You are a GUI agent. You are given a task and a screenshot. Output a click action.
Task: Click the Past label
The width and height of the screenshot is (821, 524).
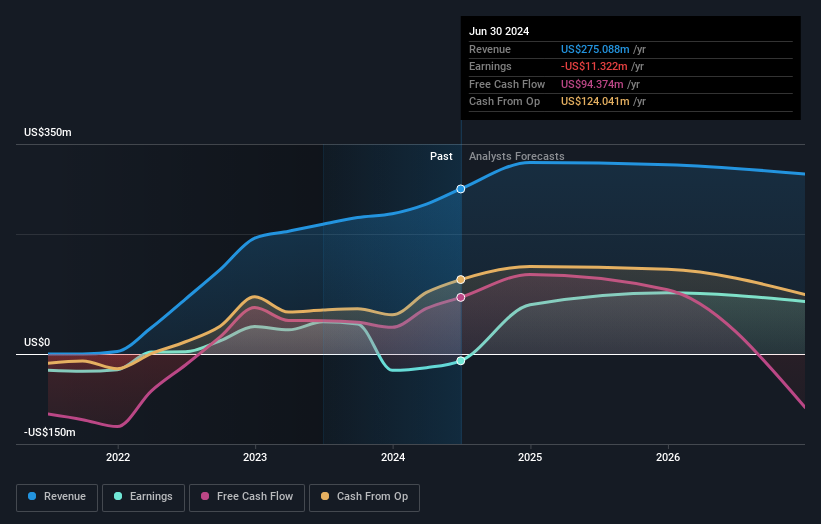click(441, 156)
